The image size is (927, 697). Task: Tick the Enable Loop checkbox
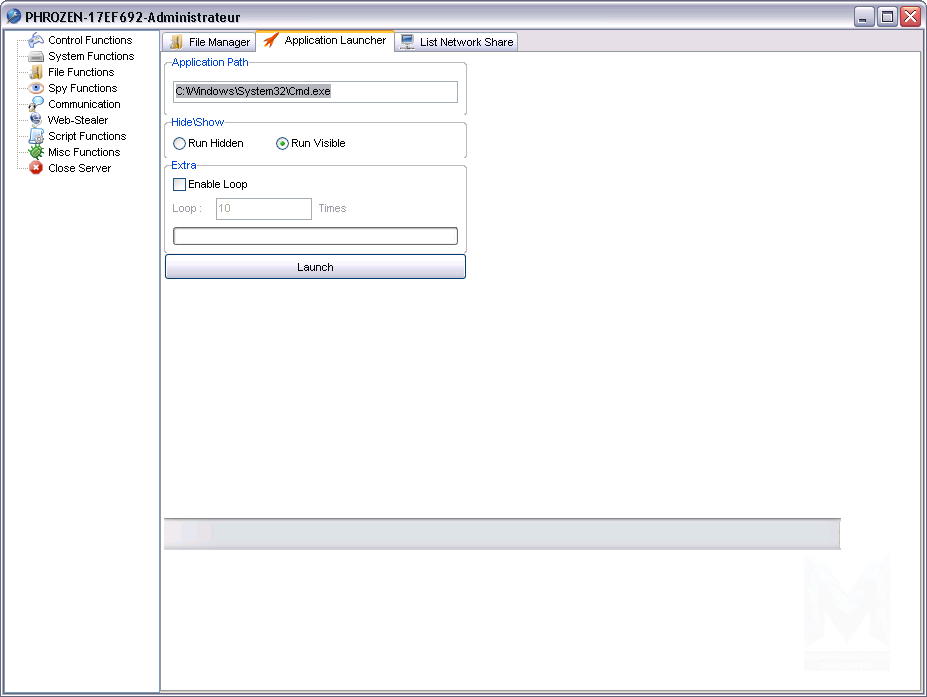coord(180,185)
